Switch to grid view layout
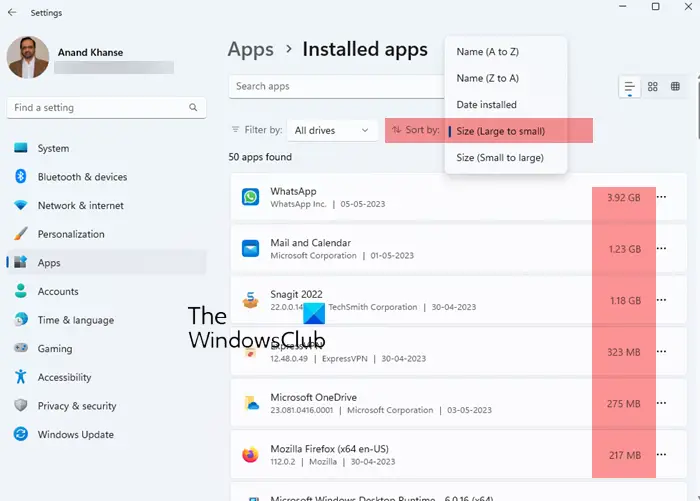This screenshot has width=700, height=501. tap(653, 87)
